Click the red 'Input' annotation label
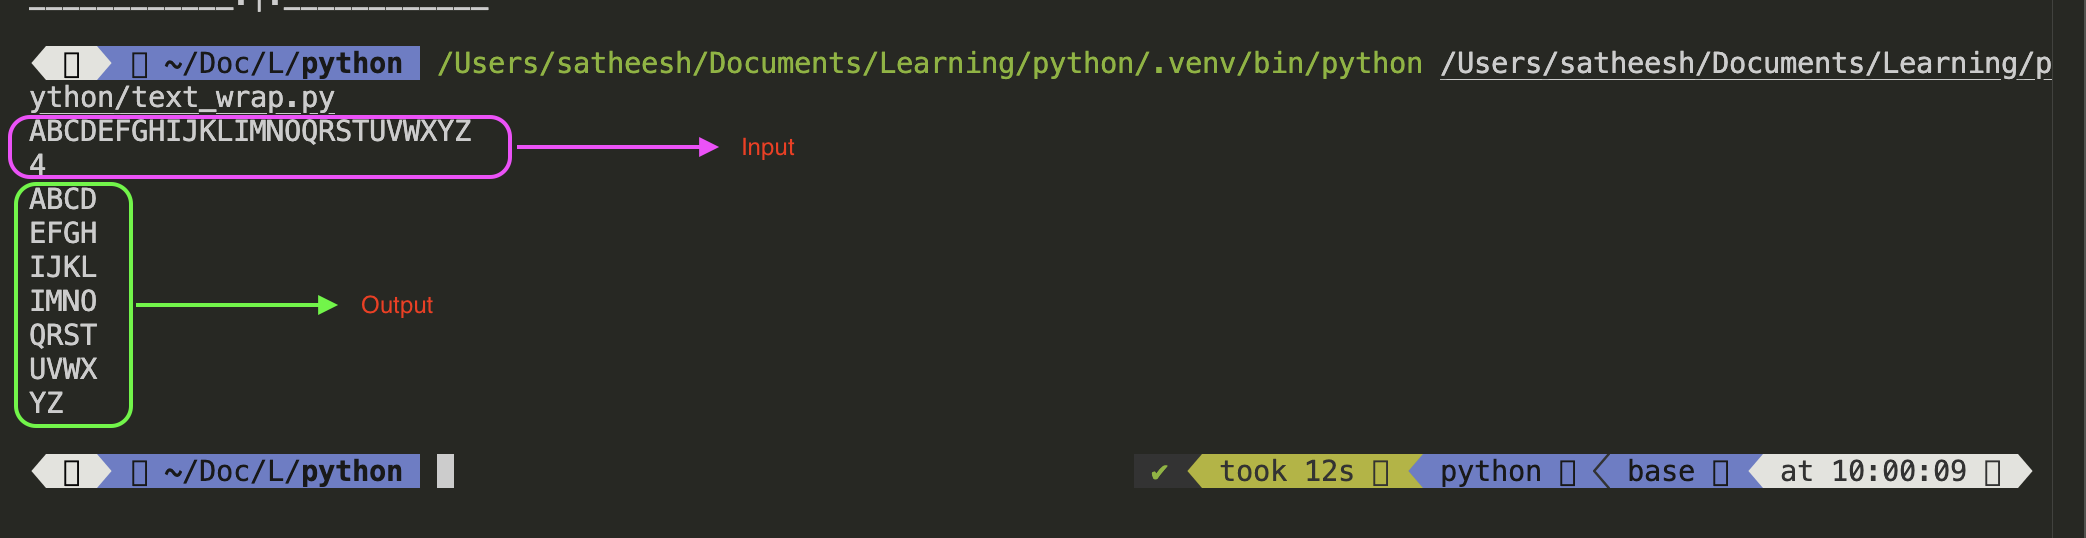 click(767, 148)
